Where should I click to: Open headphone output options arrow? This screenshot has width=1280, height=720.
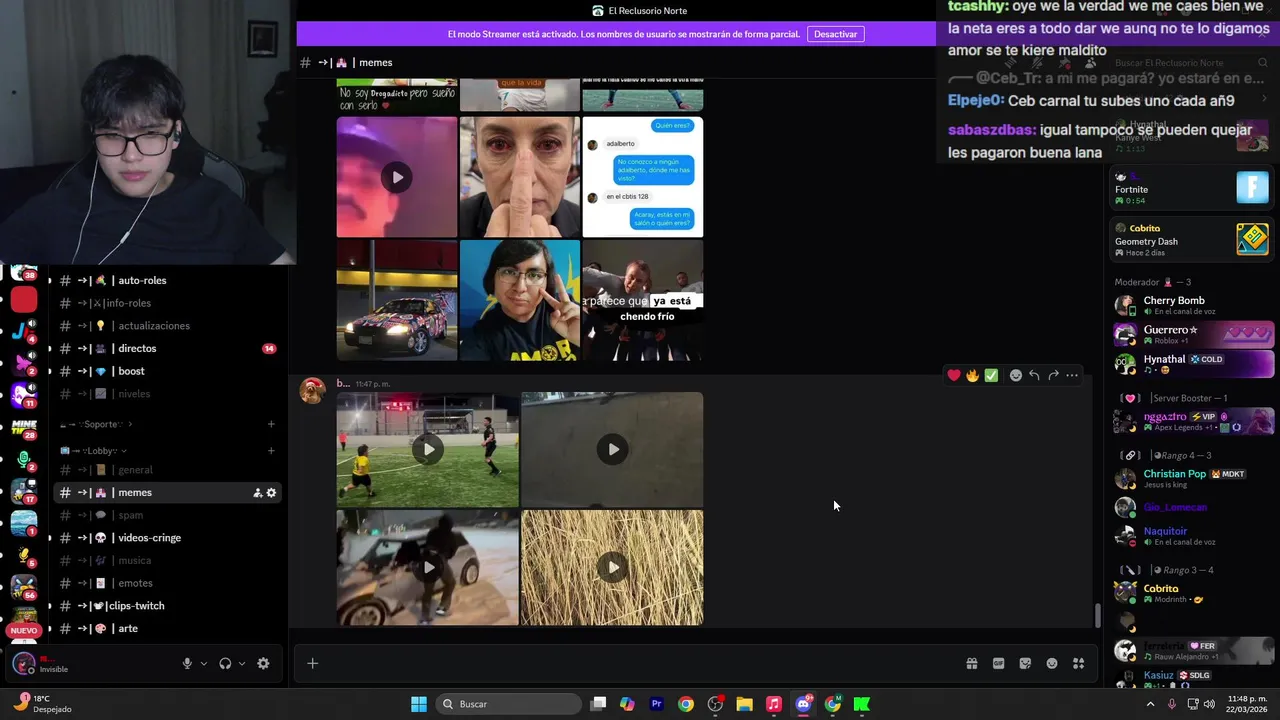point(241,663)
